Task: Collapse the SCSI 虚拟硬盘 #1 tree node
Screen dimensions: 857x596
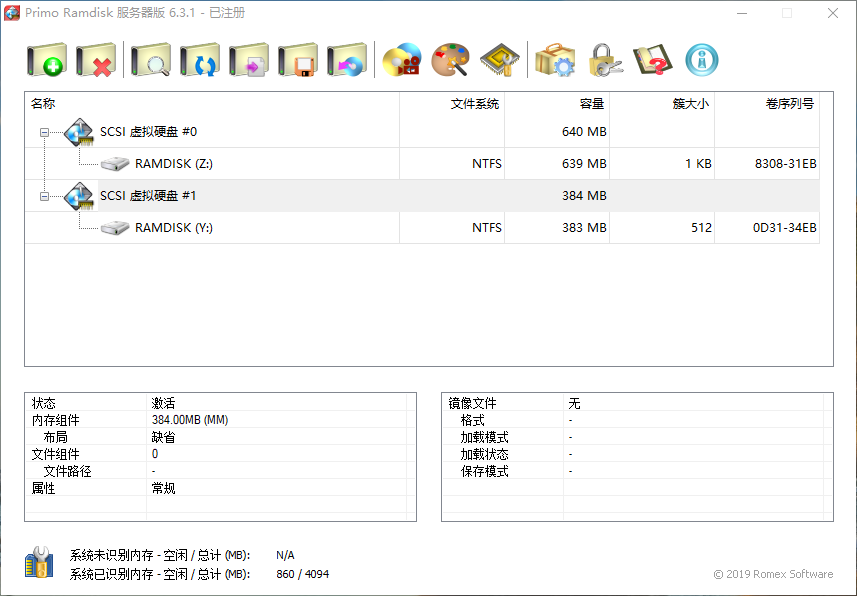Action: click(42, 196)
